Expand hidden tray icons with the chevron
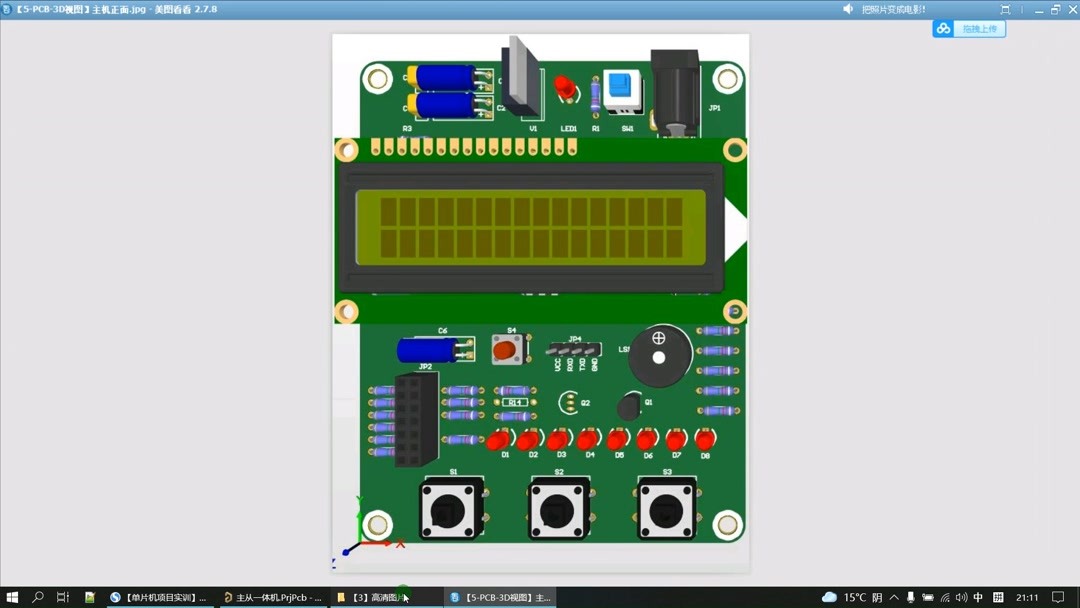This screenshot has height=608, width=1080. click(892, 596)
